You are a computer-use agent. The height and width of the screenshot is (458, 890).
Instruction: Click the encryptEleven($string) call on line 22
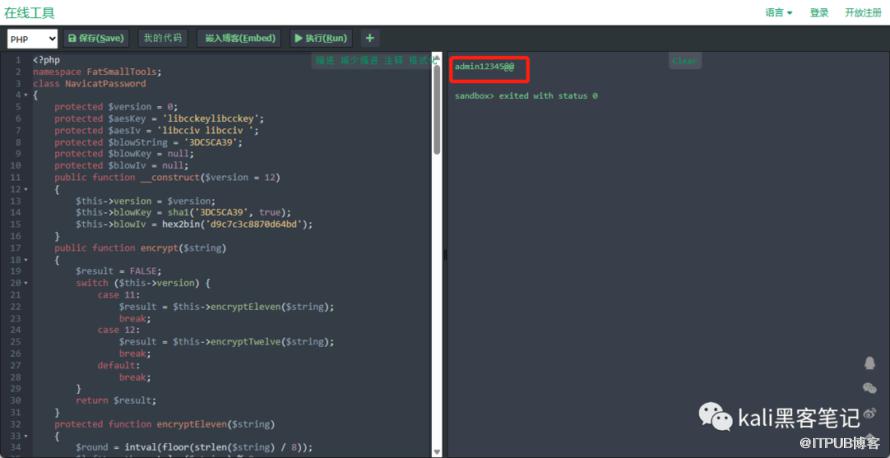point(227,306)
